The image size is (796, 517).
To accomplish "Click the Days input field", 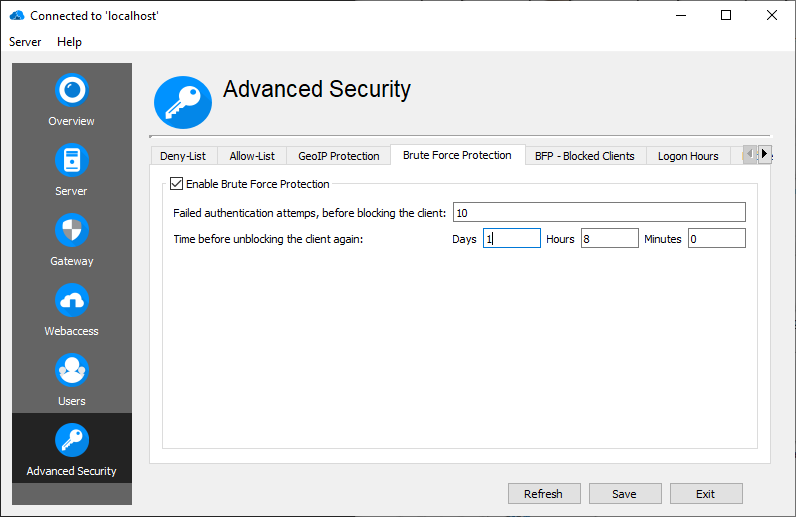I will tap(512, 238).
